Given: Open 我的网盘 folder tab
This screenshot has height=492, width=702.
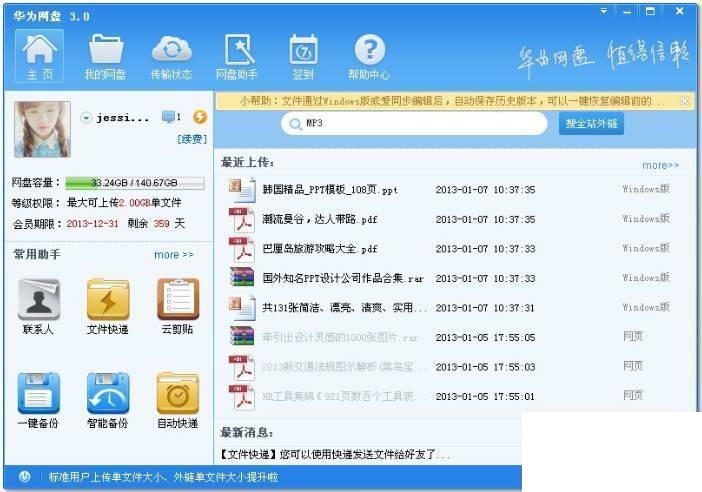Looking at the screenshot, I should tap(106, 56).
